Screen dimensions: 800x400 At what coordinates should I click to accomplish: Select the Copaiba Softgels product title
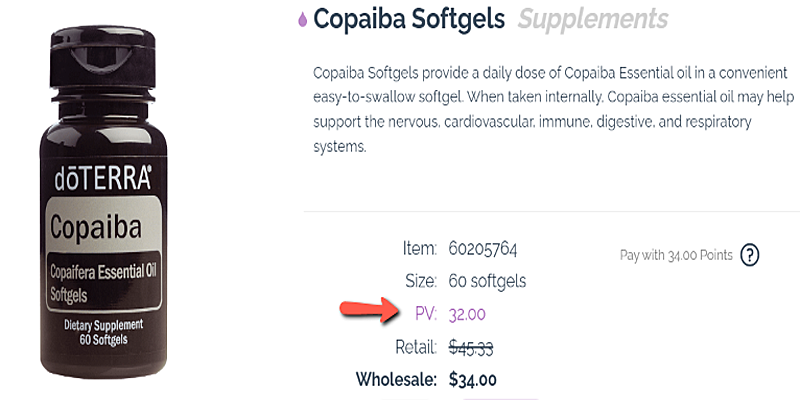pos(409,18)
